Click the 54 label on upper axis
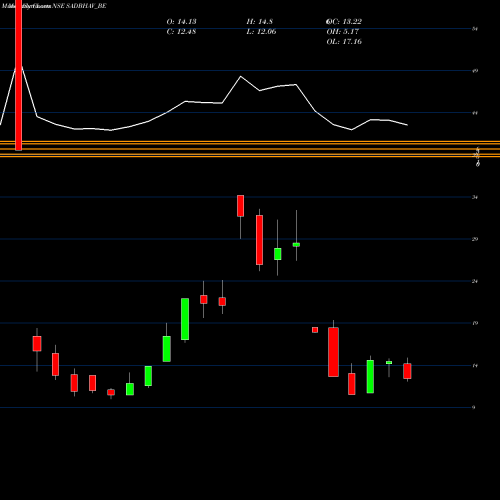 (x=475, y=29)
